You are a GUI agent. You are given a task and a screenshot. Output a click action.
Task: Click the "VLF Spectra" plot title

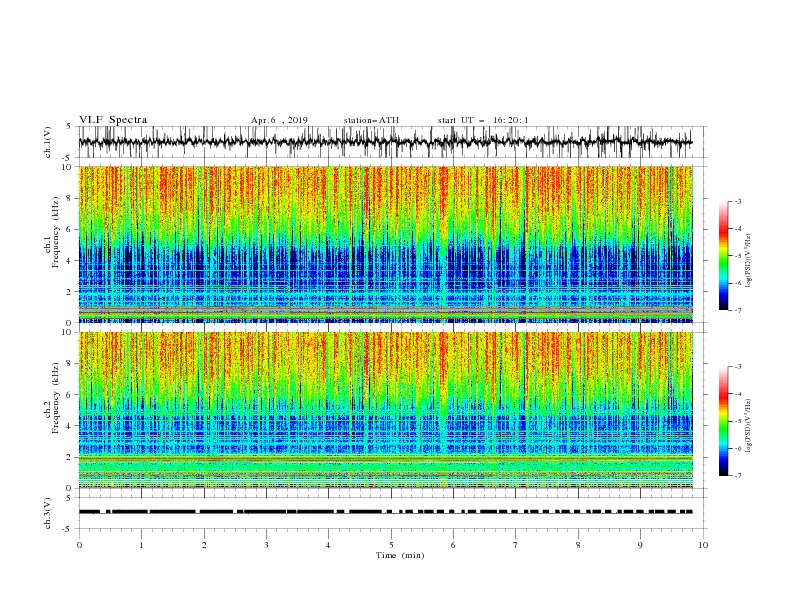point(113,120)
